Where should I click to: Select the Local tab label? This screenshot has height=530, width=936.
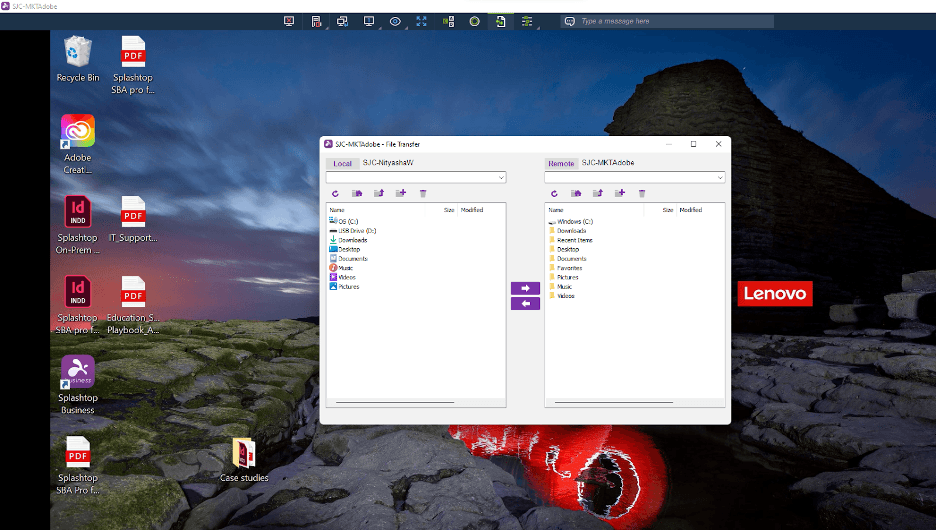tap(342, 163)
